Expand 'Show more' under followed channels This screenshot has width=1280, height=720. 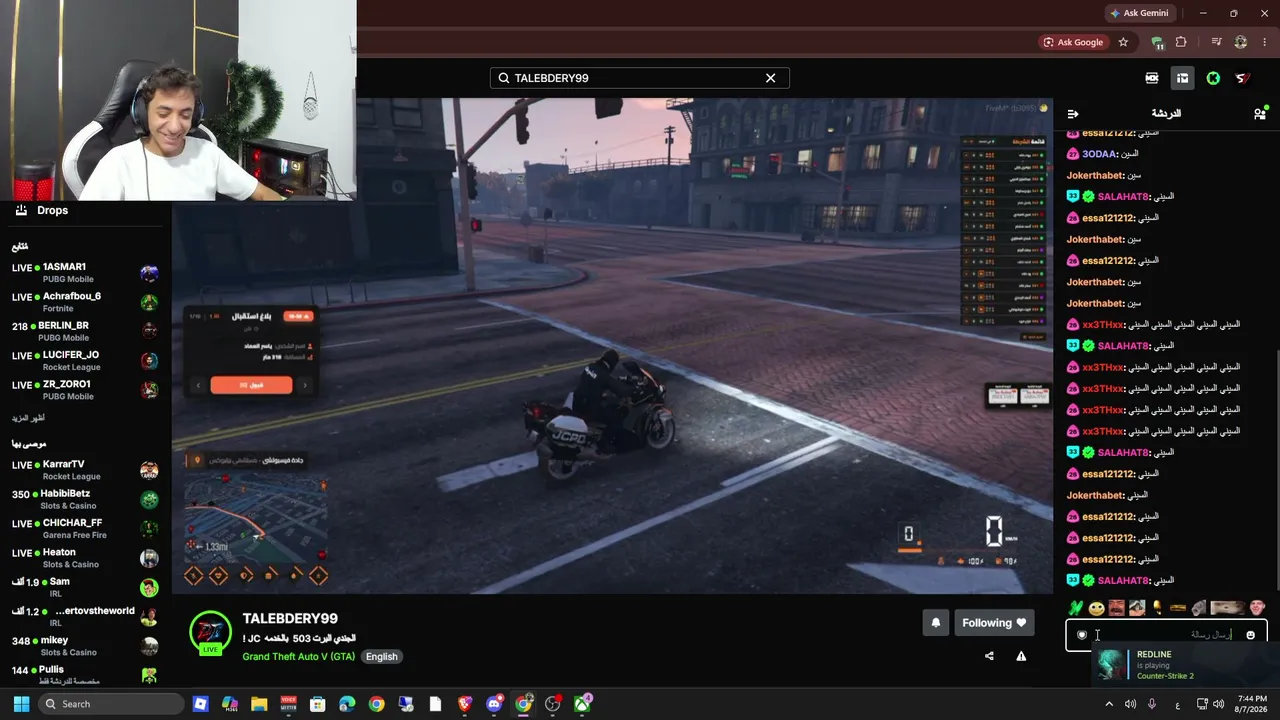[x=29, y=418]
